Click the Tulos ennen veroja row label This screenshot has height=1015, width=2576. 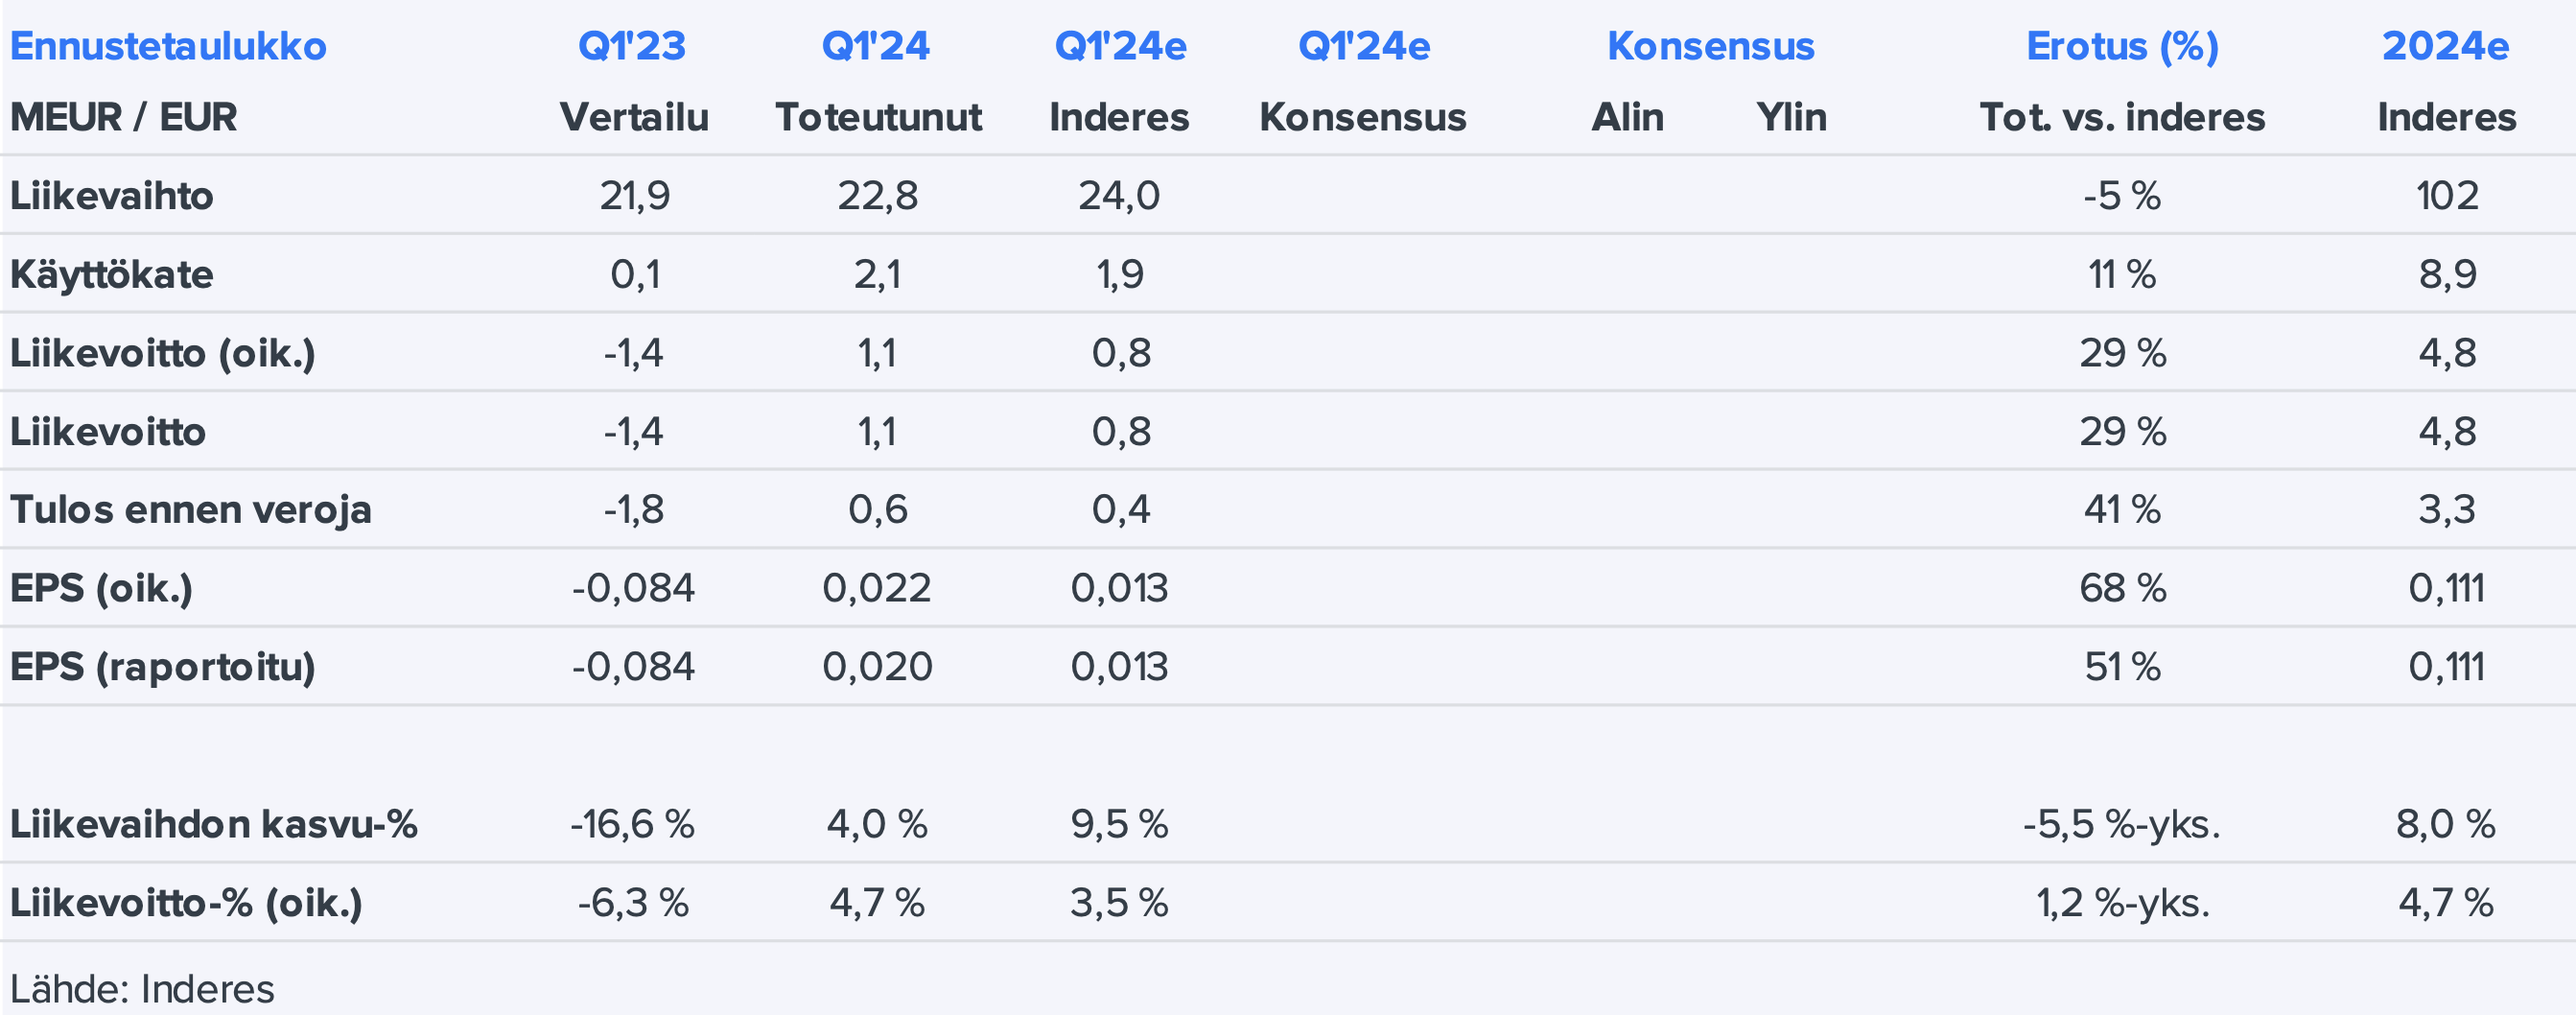pyautogui.click(x=191, y=509)
